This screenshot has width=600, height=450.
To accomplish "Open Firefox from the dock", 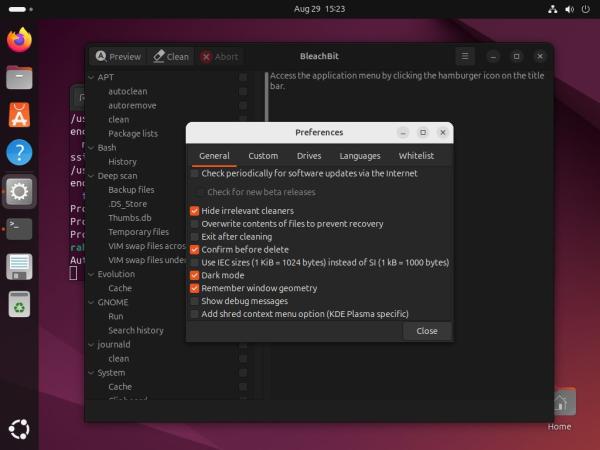I will coord(19,41).
